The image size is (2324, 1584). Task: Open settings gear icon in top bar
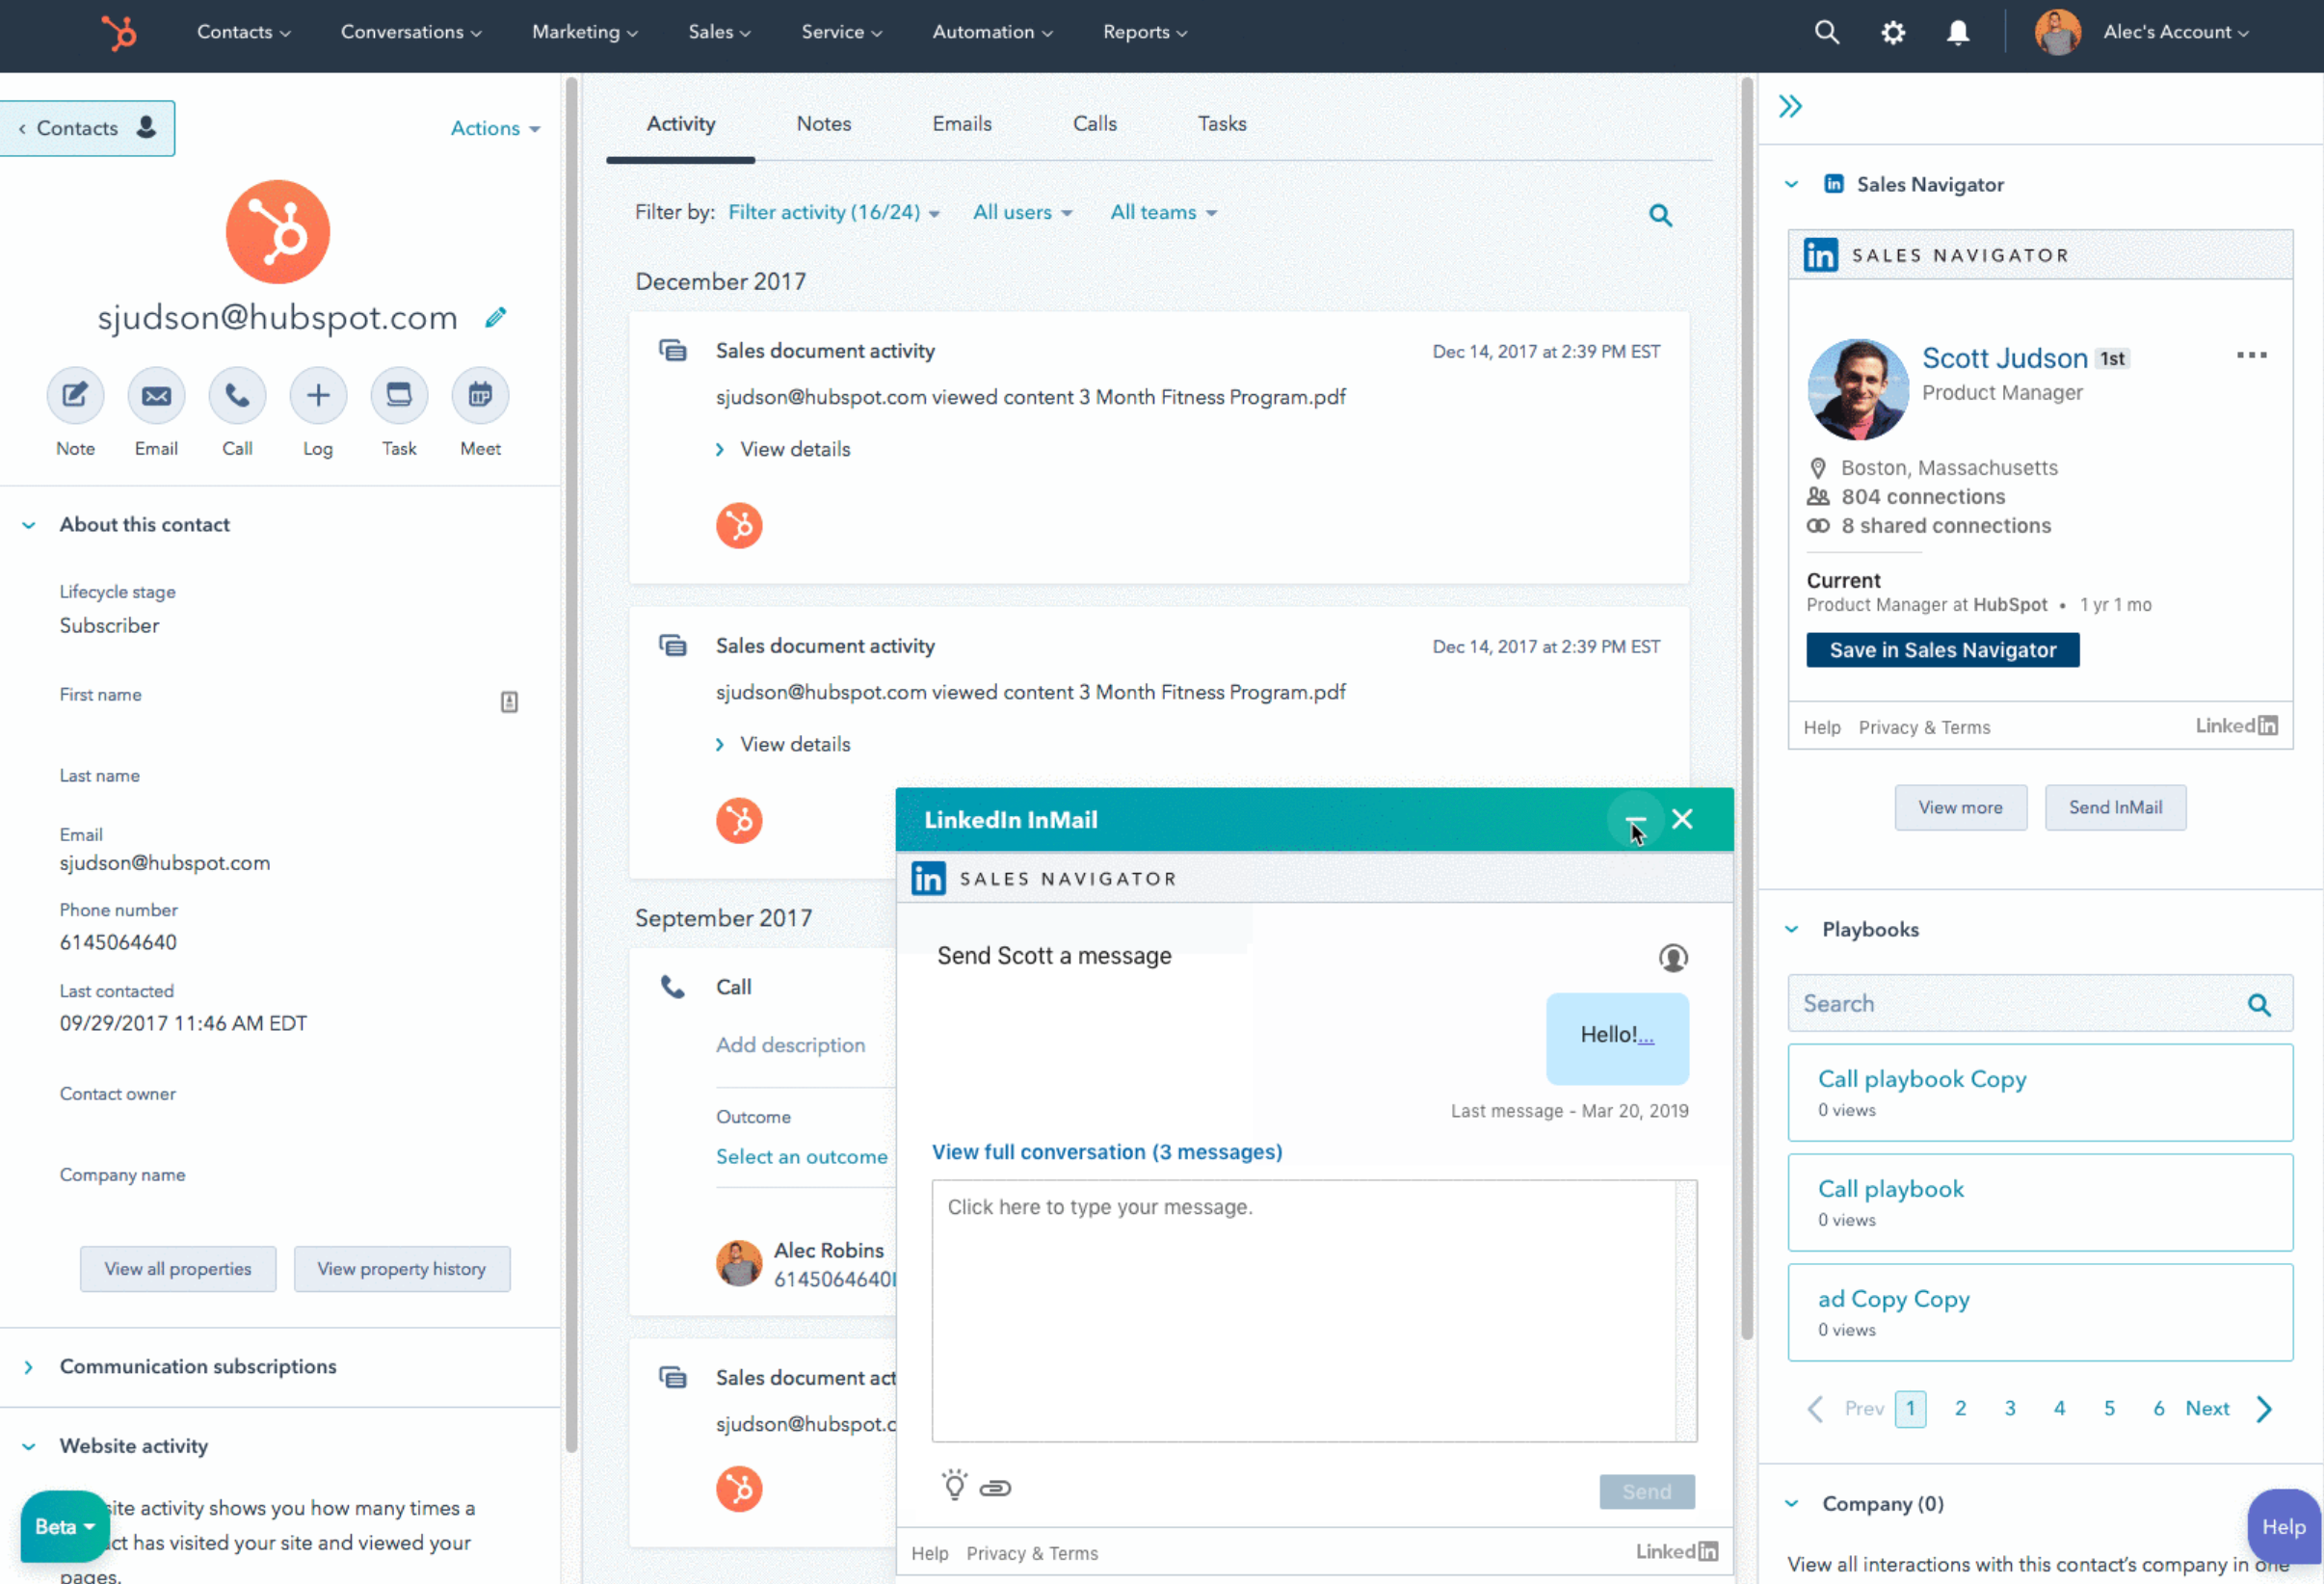click(x=1892, y=32)
